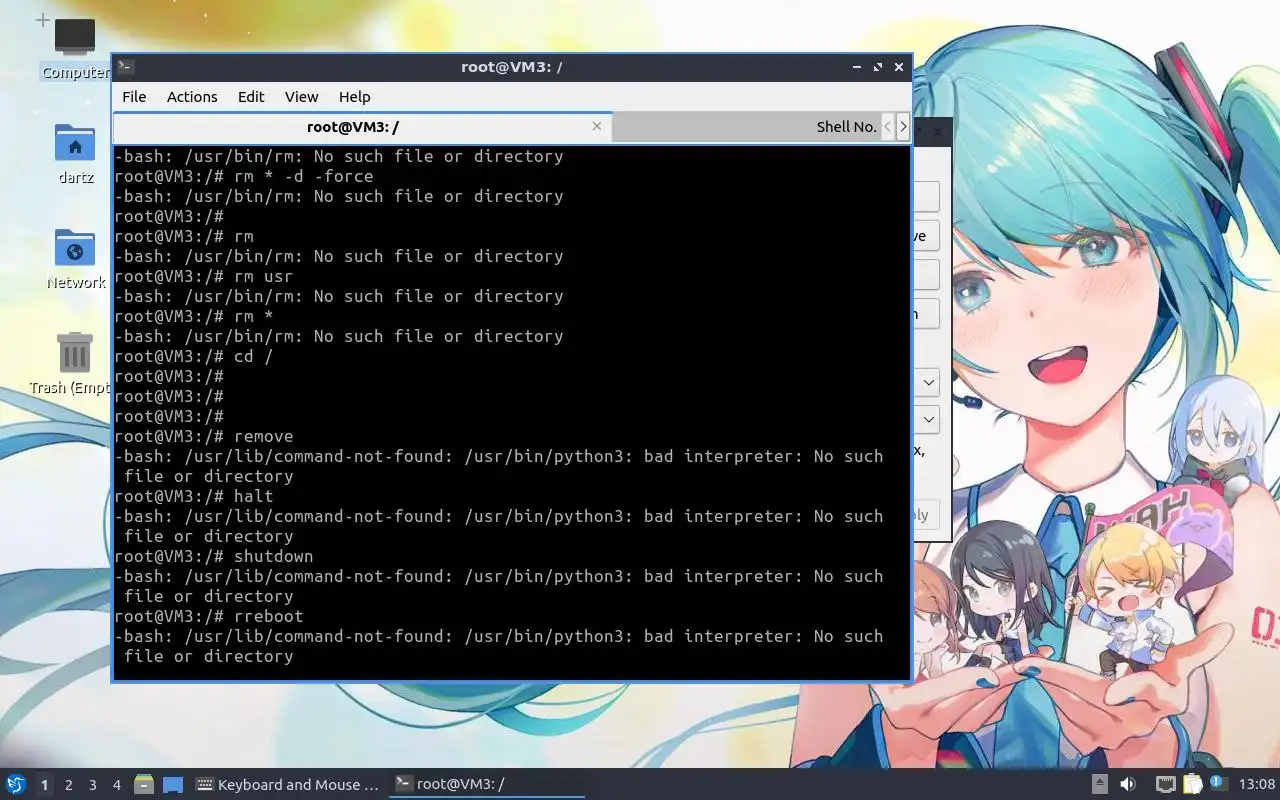Show the clock calendar at 13:08
This screenshot has width=1280, height=800.
[1257, 784]
